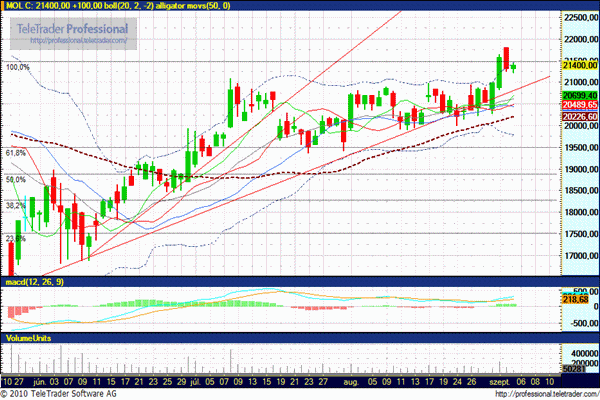The image size is (600, 400).
Task: Select the 61,8% Fibonacci retracement label
Action: (x=15, y=153)
